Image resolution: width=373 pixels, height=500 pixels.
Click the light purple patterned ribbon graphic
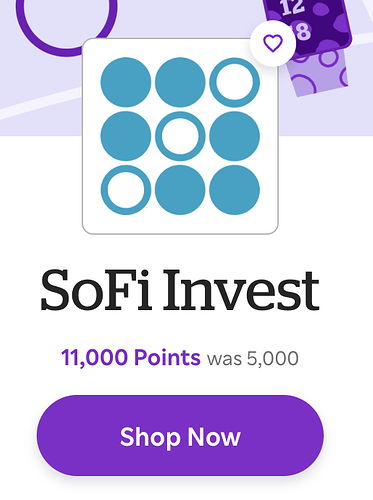[320, 73]
